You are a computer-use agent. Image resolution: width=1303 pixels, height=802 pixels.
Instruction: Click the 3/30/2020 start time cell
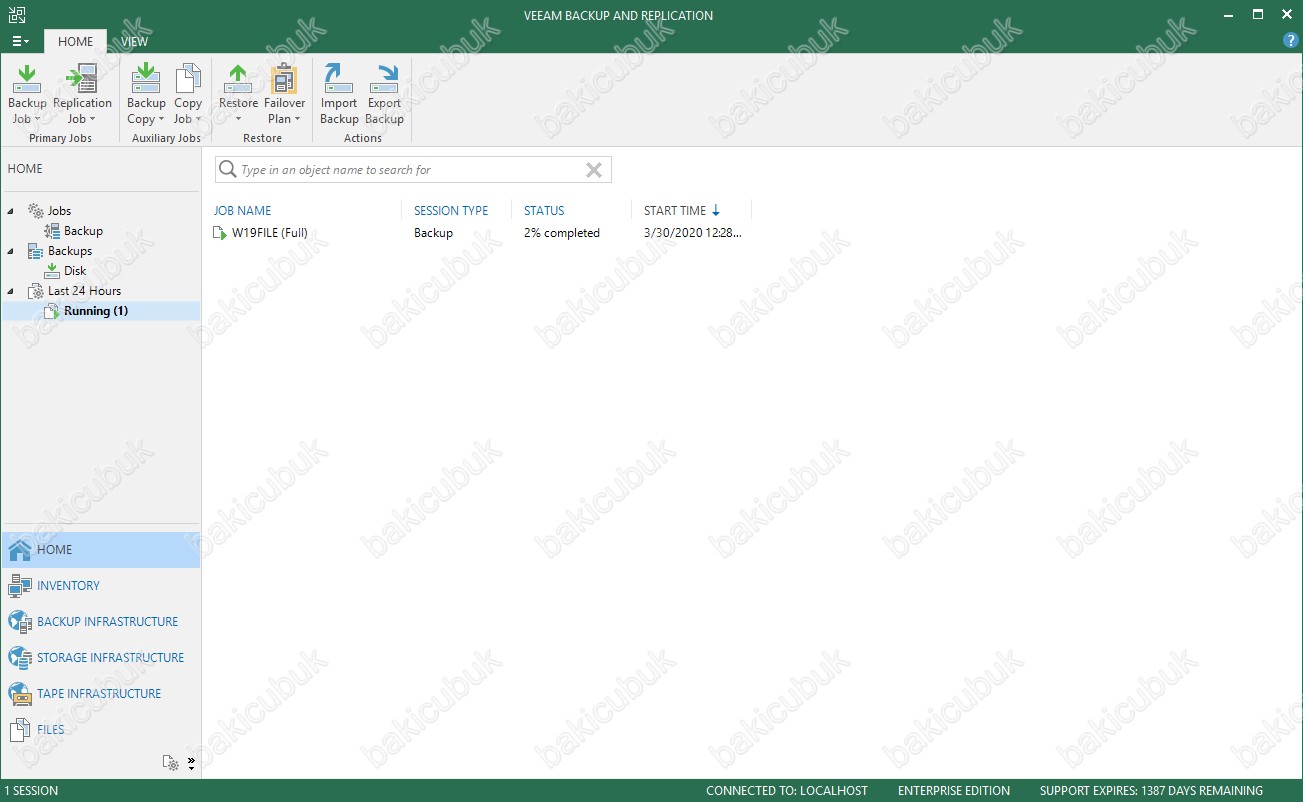pyautogui.click(x=693, y=233)
